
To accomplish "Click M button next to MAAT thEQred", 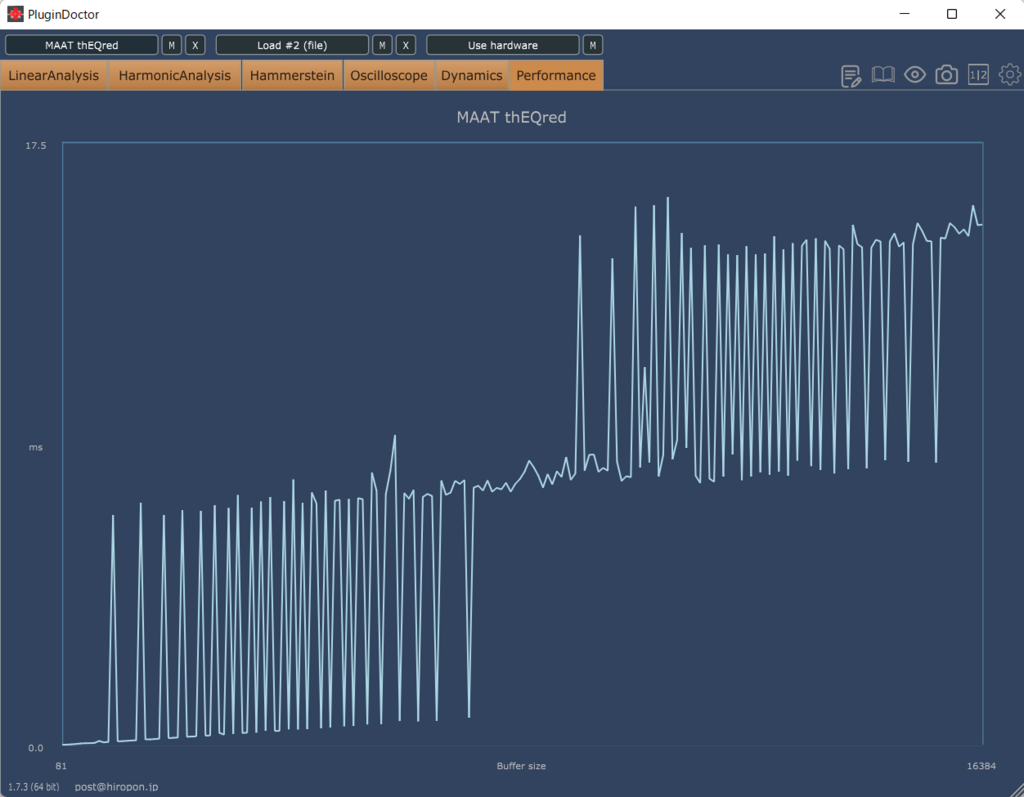I will [x=172, y=45].
